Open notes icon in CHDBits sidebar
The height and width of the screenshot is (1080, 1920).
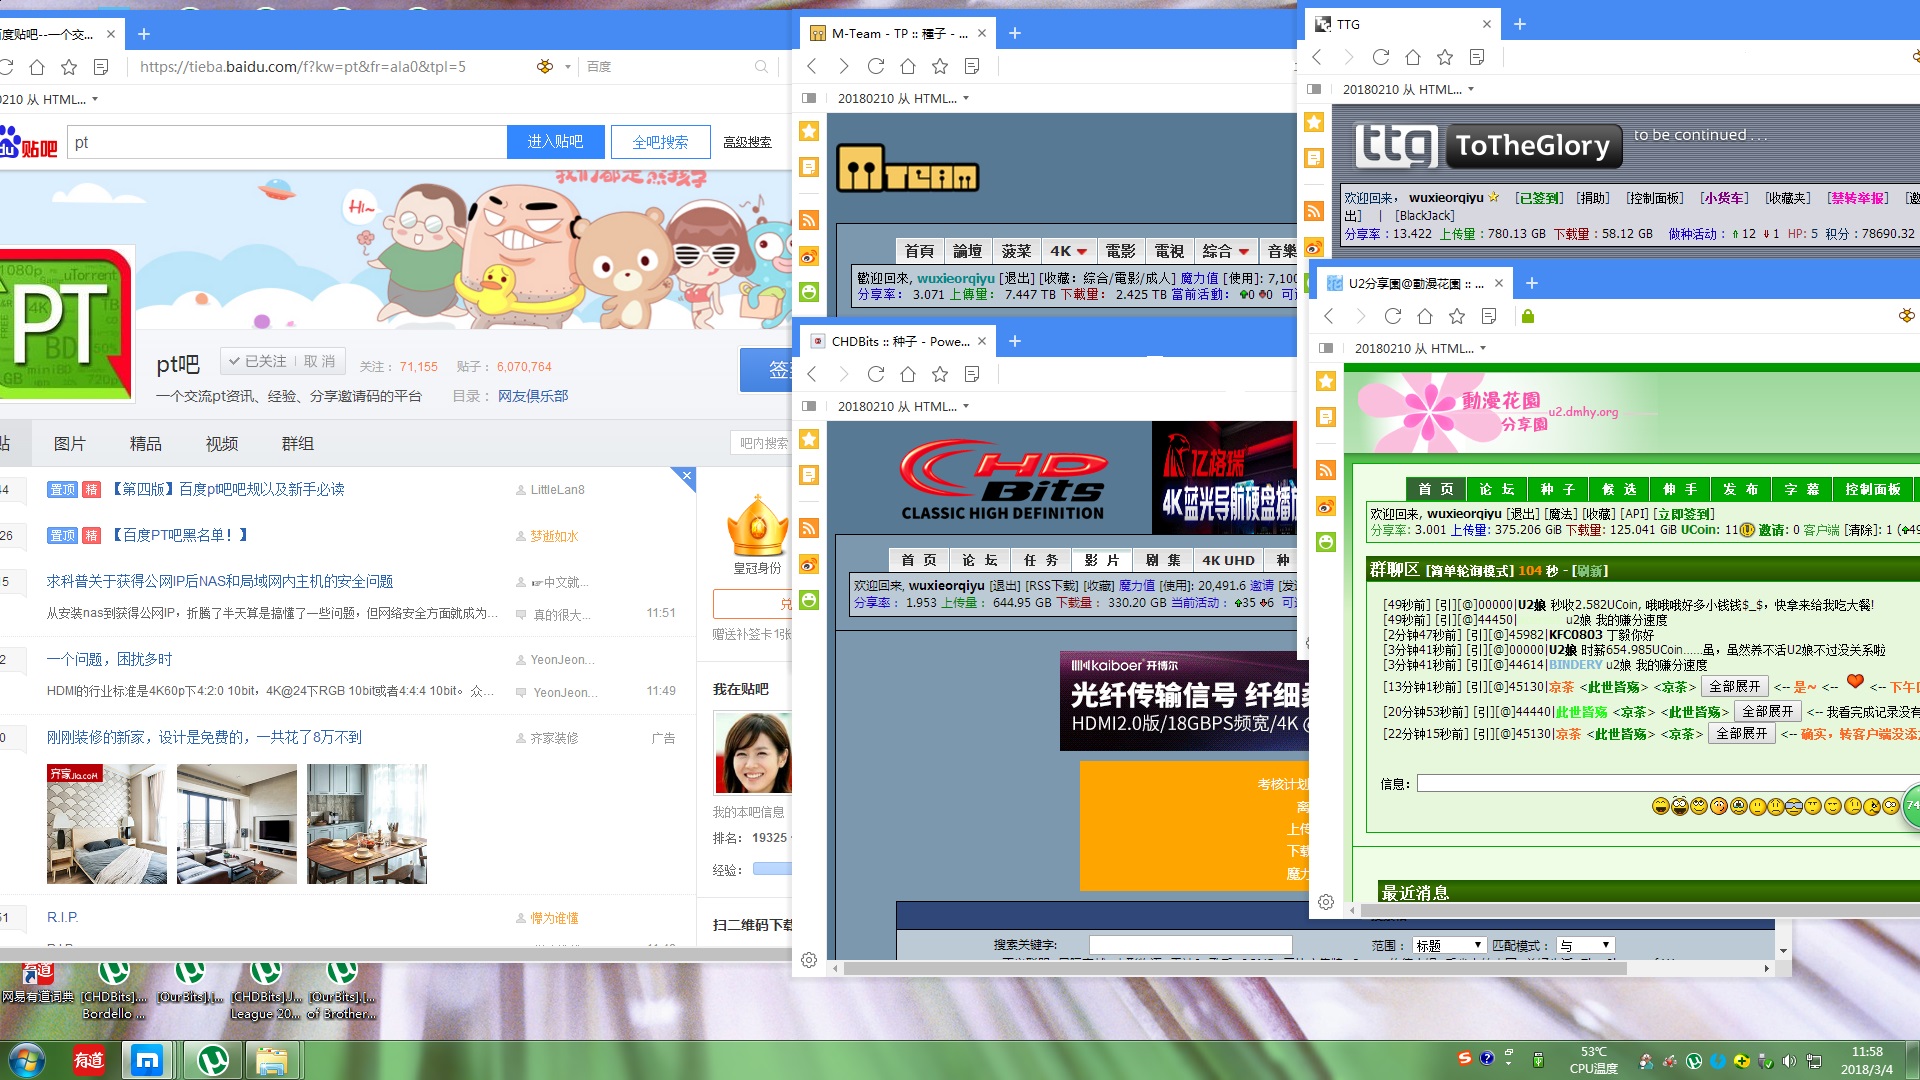pyautogui.click(x=810, y=475)
